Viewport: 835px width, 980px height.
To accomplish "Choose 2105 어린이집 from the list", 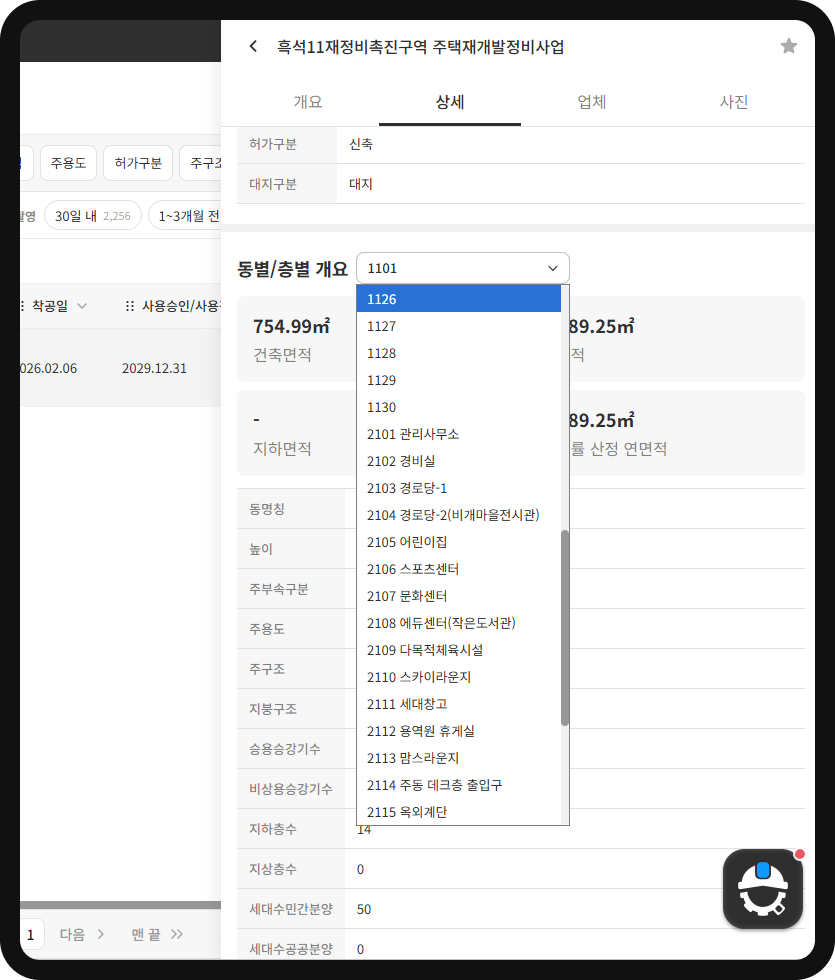I will (x=459, y=542).
